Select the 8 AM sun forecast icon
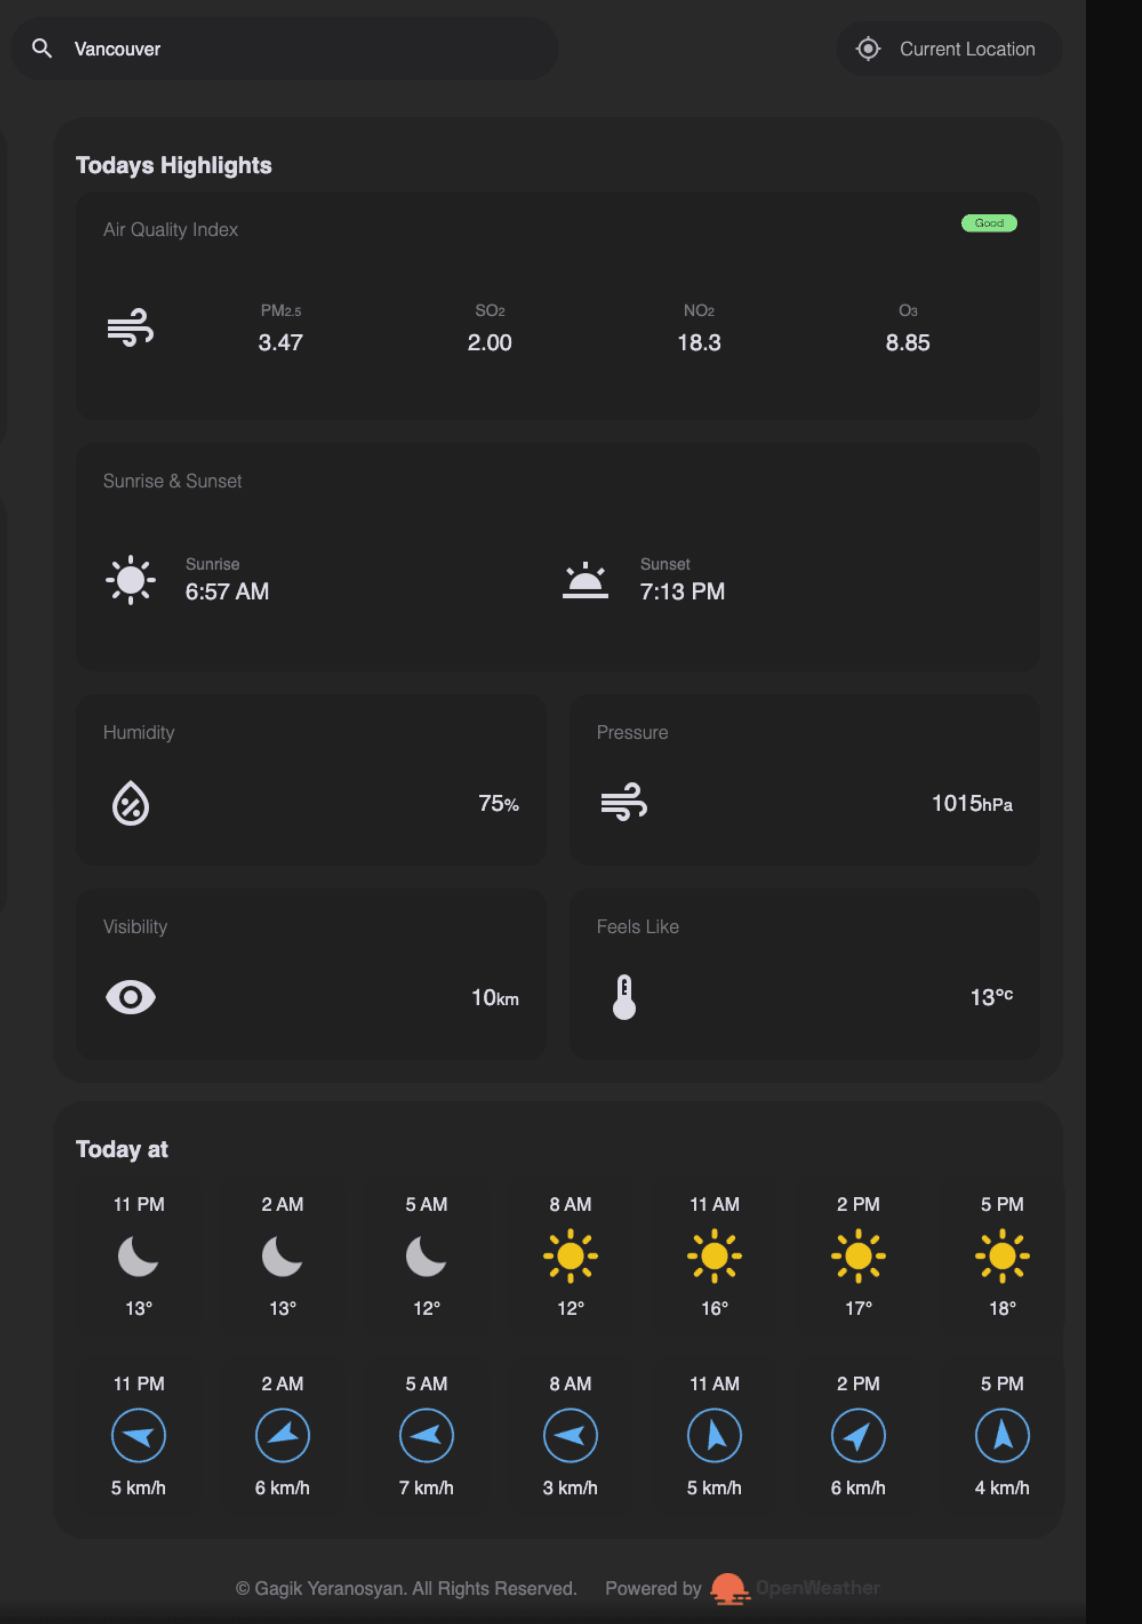 [570, 1256]
